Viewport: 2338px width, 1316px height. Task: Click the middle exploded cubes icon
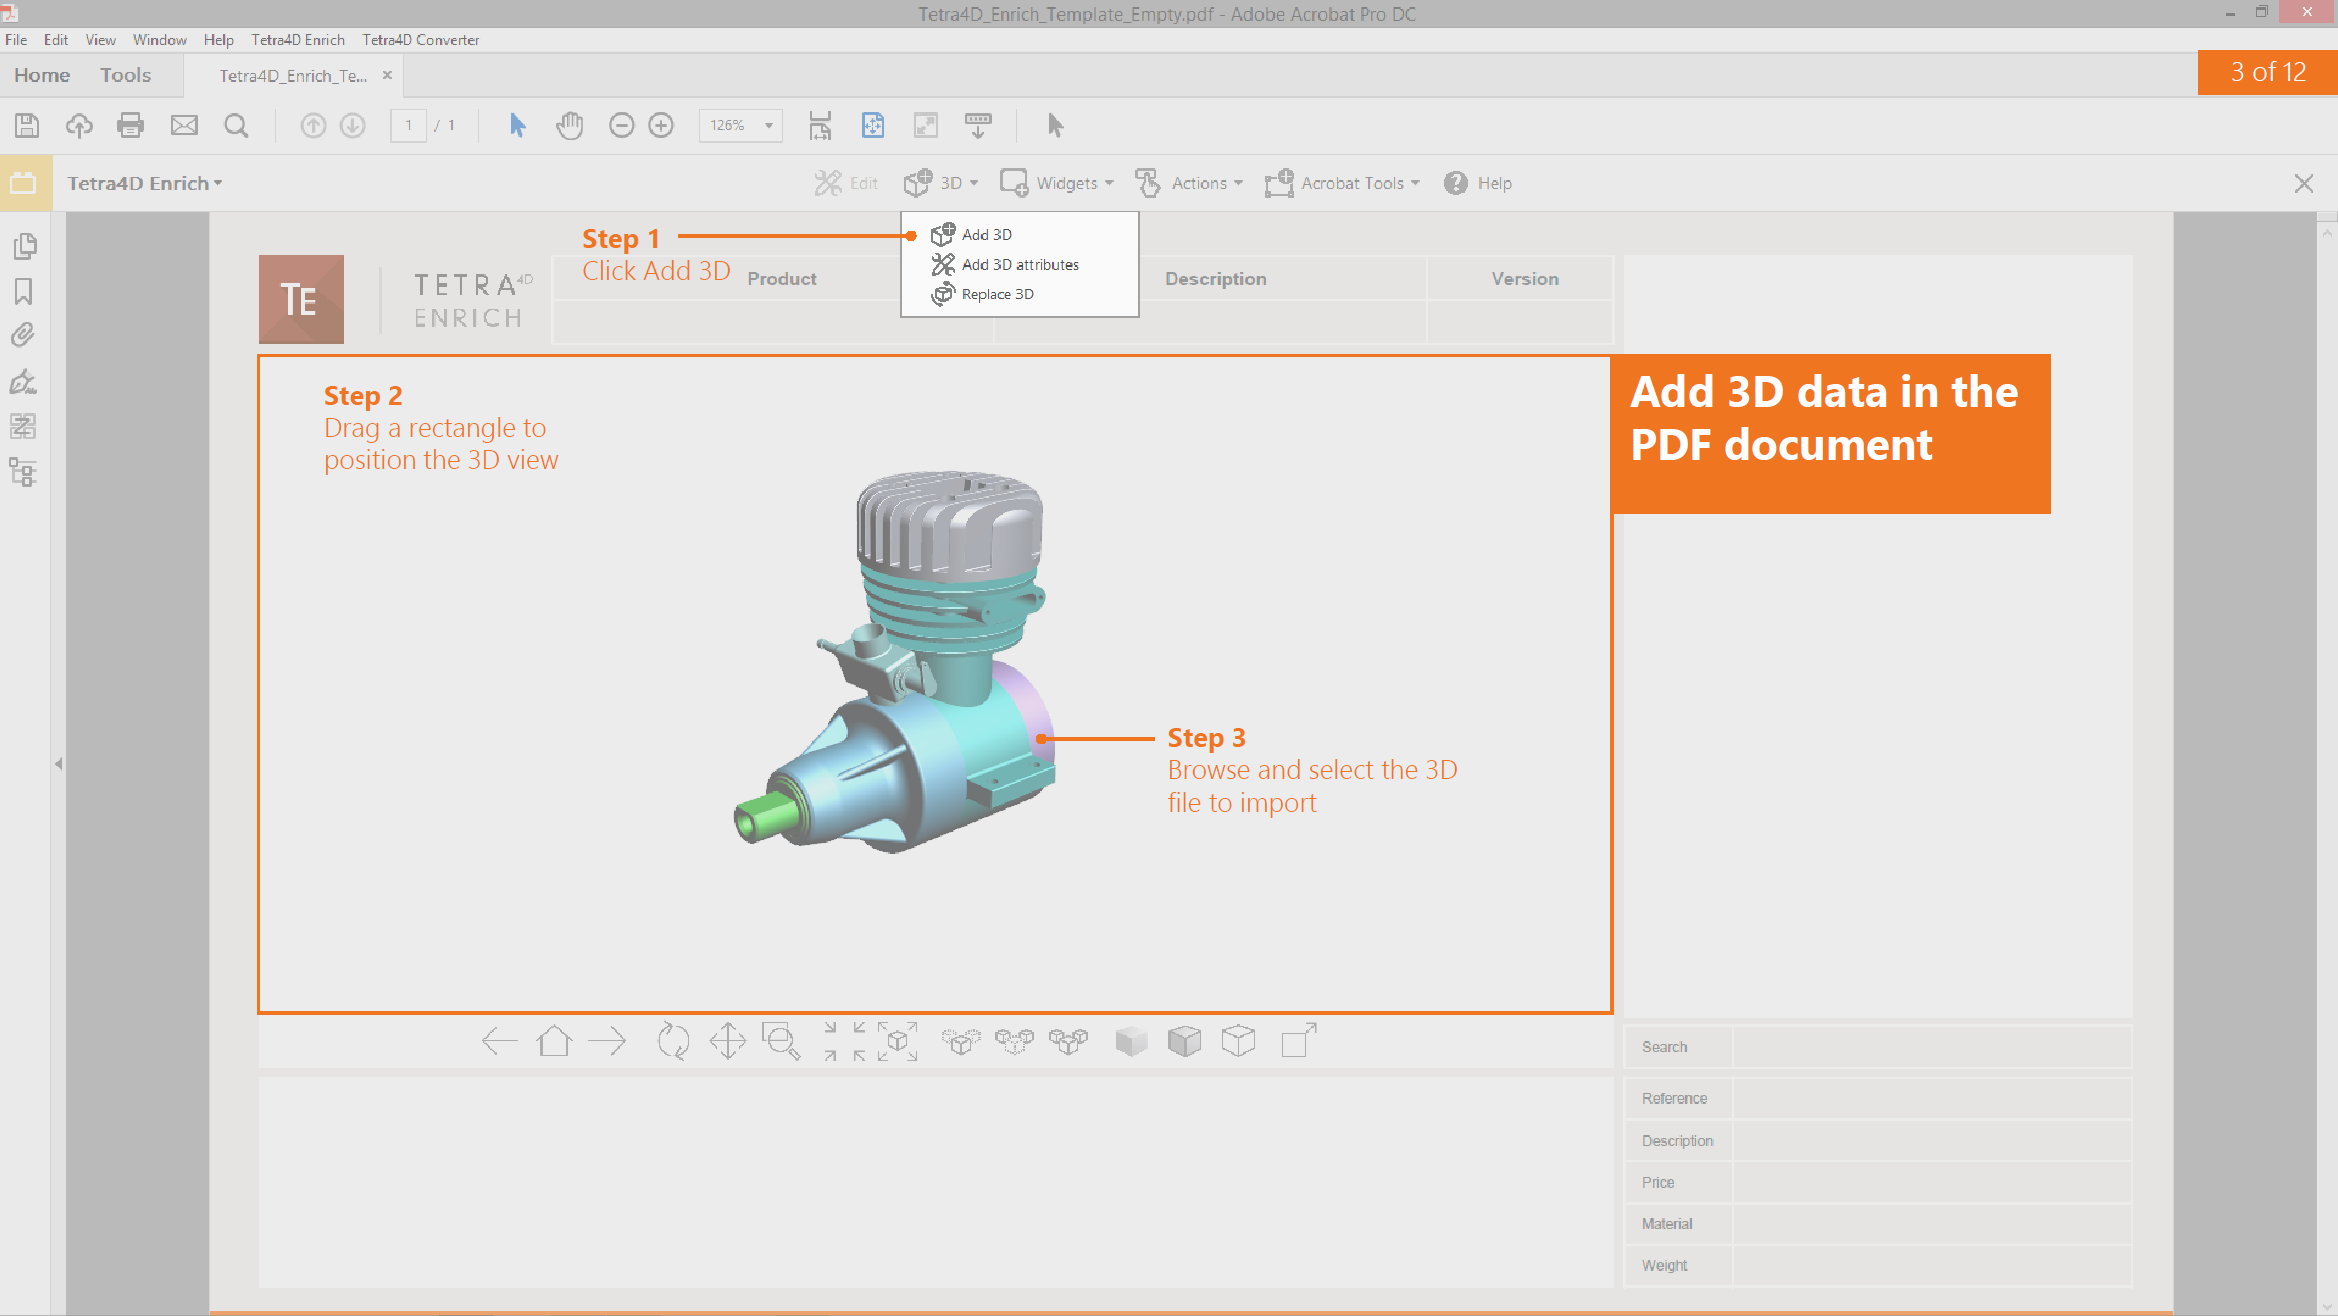(x=1014, y=1041)
